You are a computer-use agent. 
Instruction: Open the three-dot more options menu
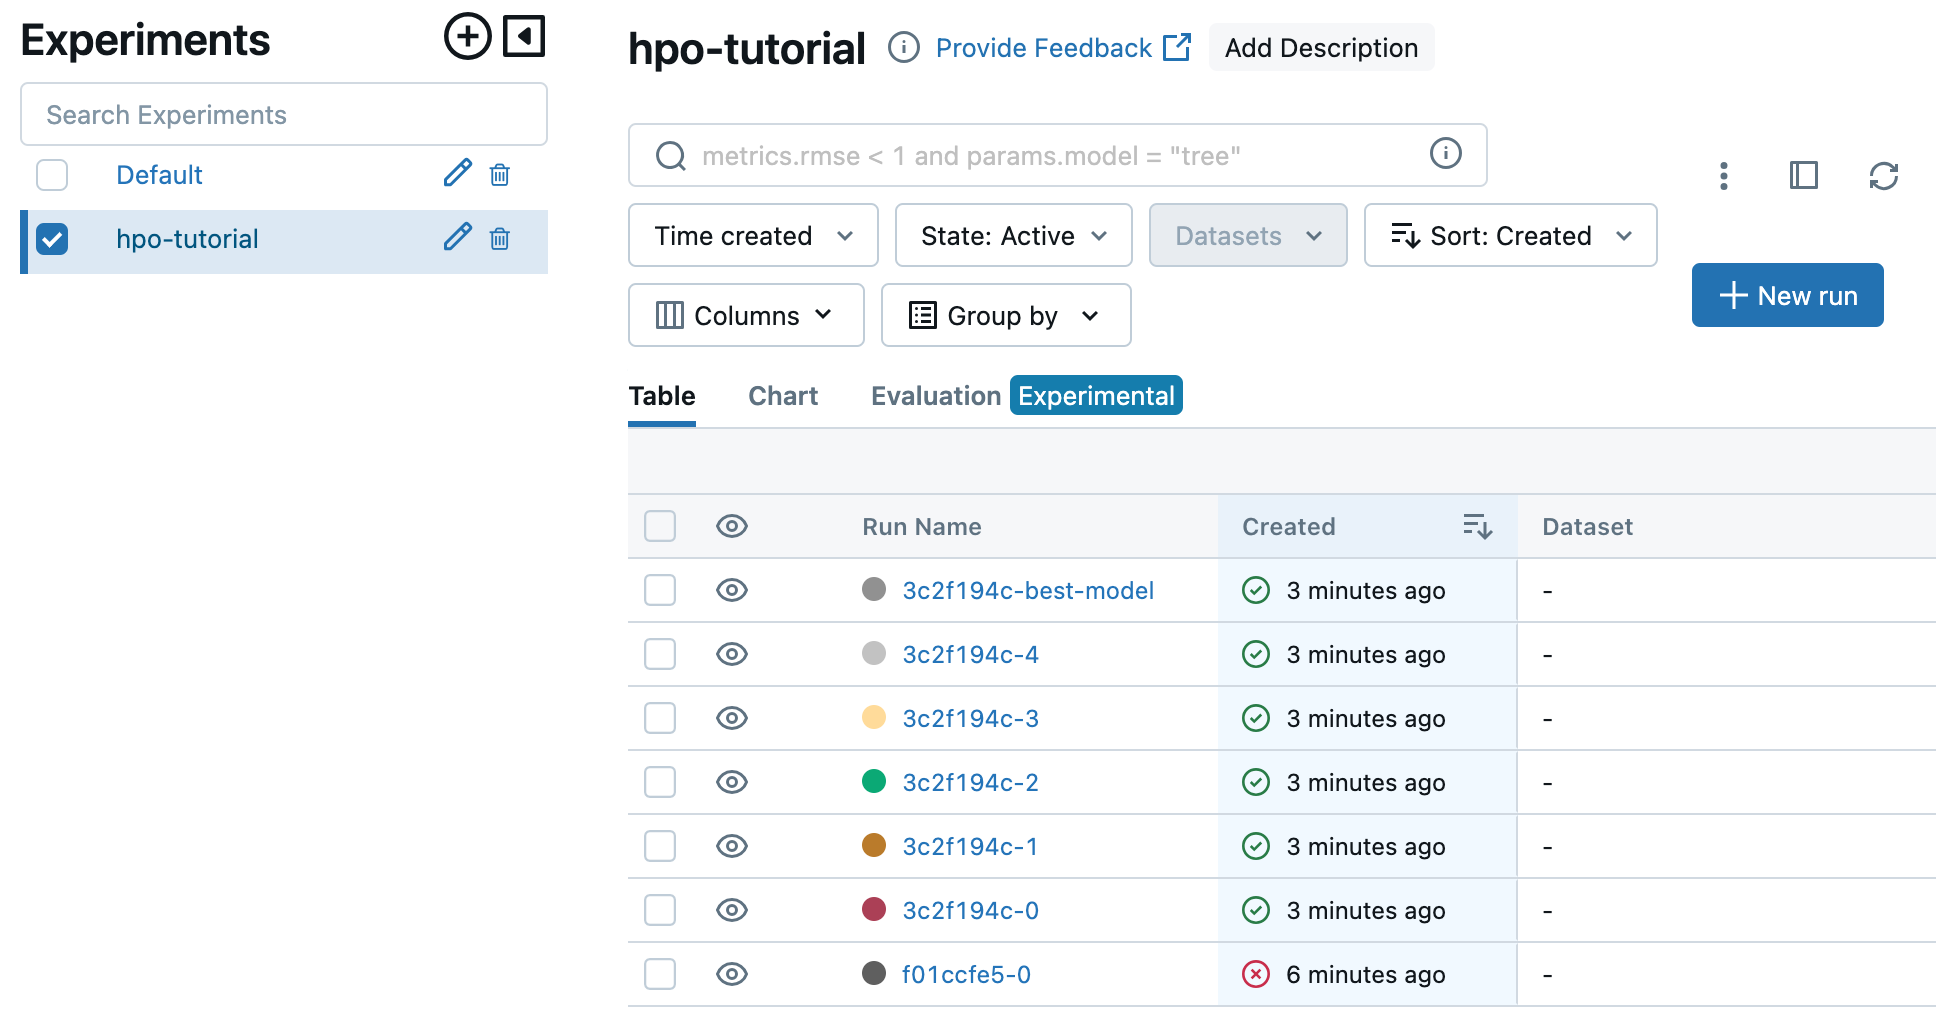pos(1724,176)
